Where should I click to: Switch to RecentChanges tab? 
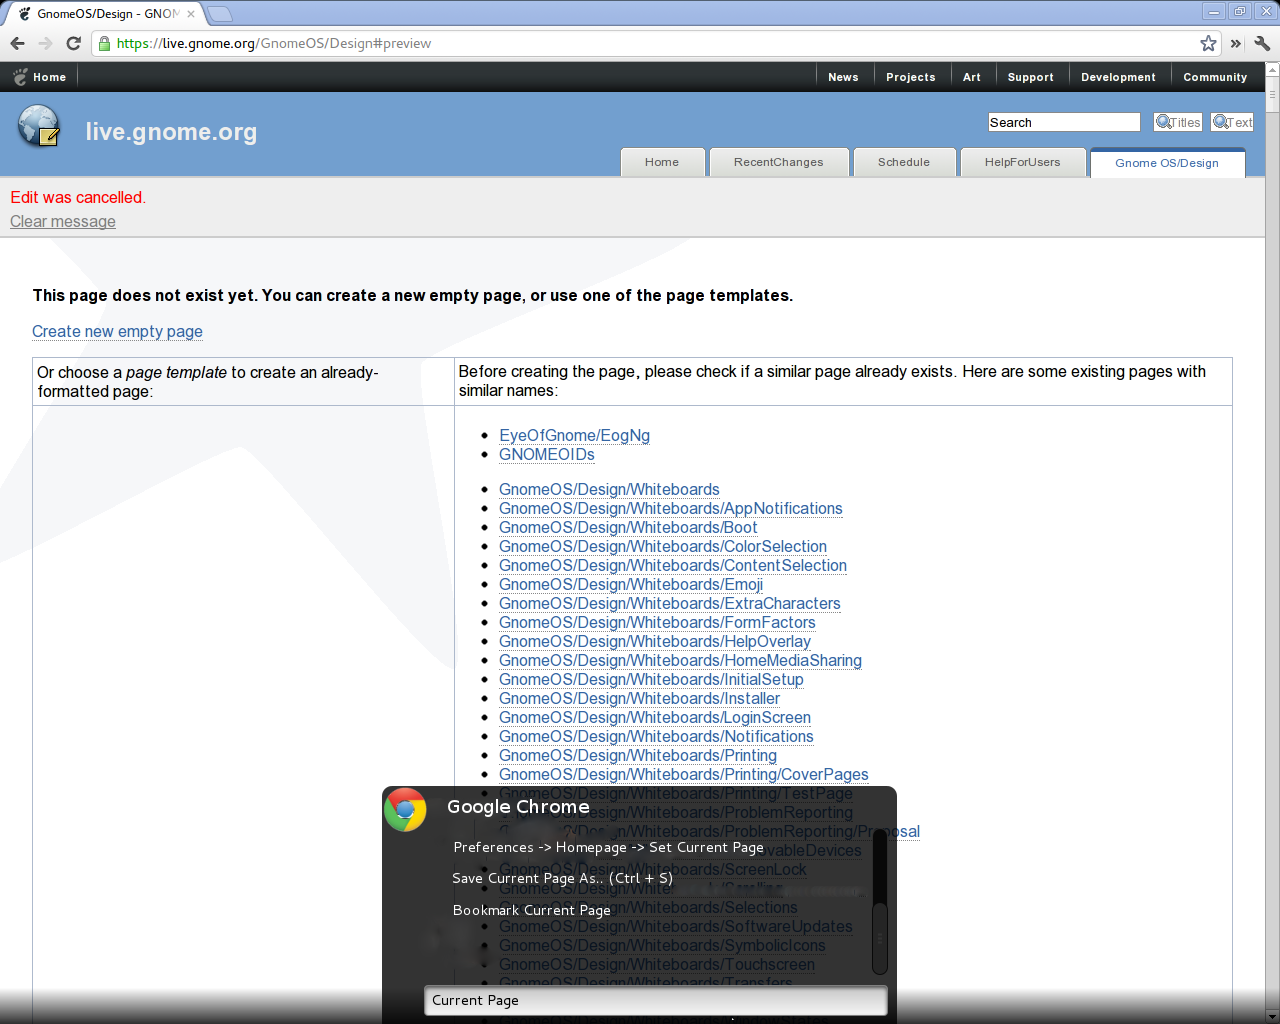[x=779, y=162]
